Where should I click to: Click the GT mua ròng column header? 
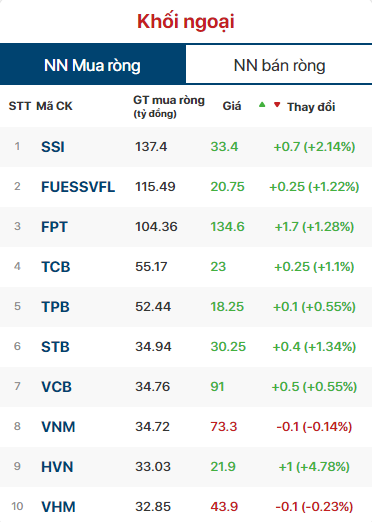[169, 106]
